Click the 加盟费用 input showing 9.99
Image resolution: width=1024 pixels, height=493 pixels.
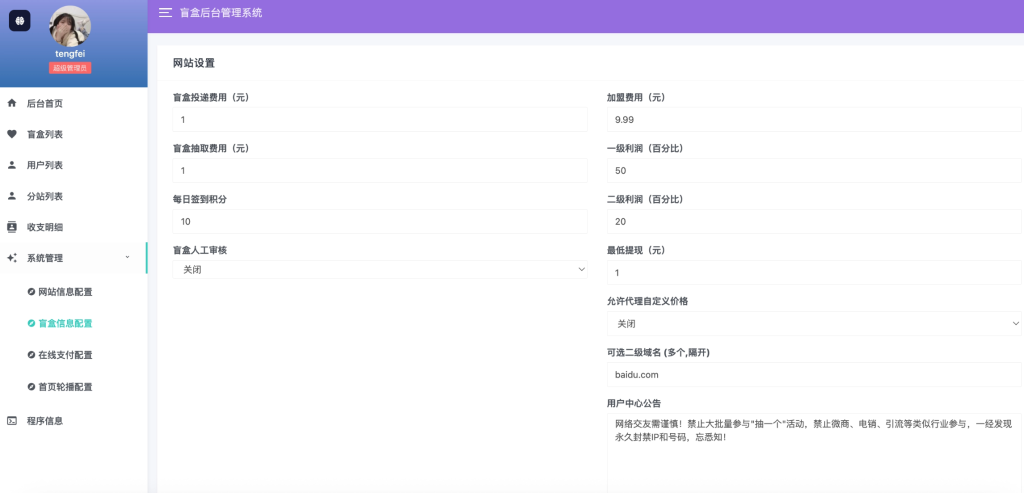pos(814,119)
